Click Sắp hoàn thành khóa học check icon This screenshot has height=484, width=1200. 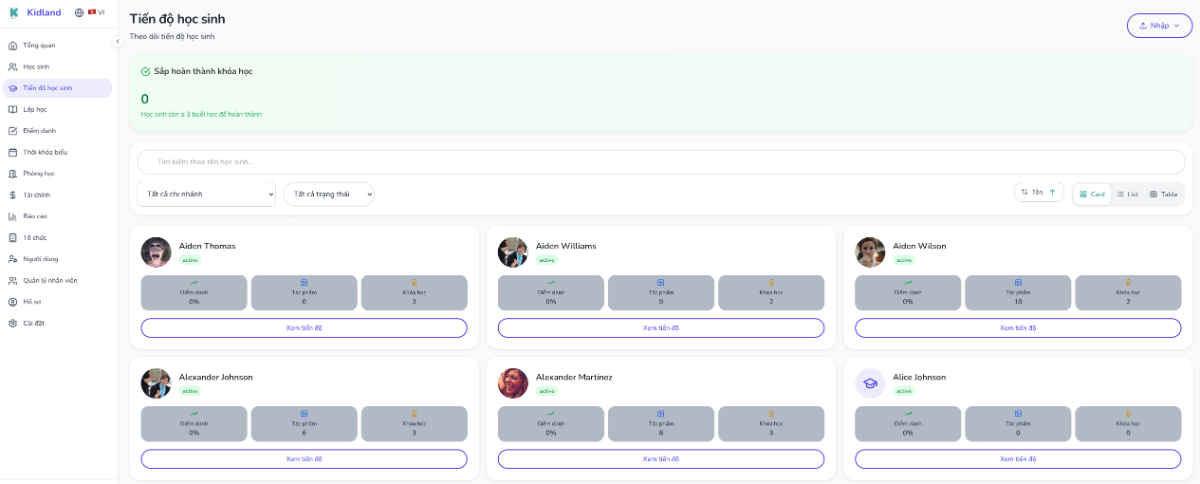(x=146, y=71)
